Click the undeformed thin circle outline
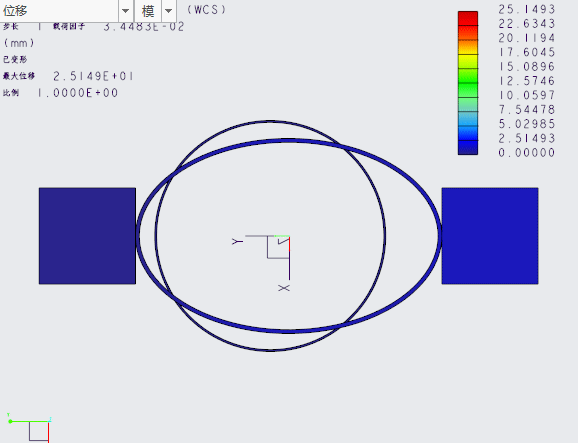Screen dimensions: 578x443 point(270,121)
